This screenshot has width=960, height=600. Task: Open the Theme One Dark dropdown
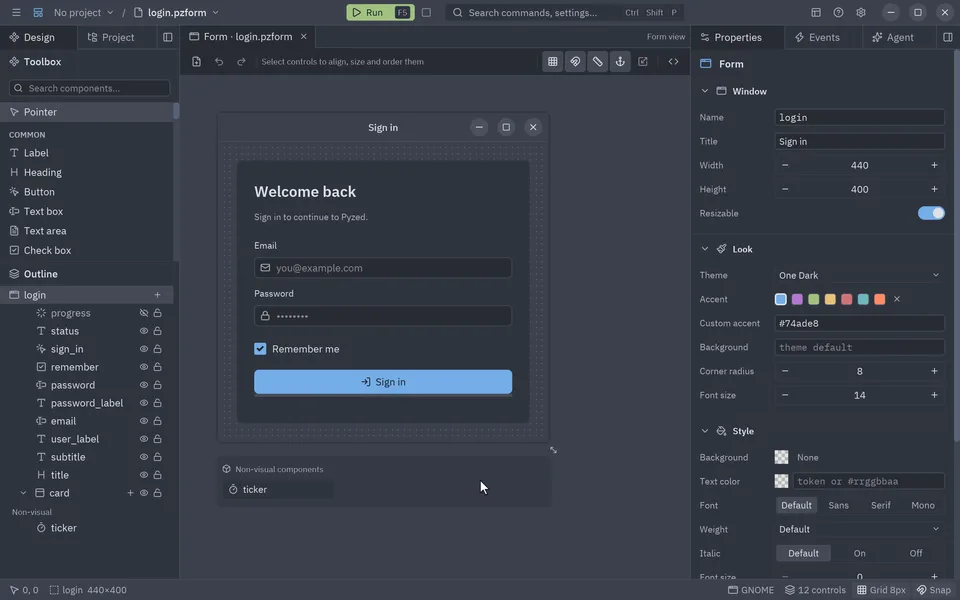pos(859,276)
